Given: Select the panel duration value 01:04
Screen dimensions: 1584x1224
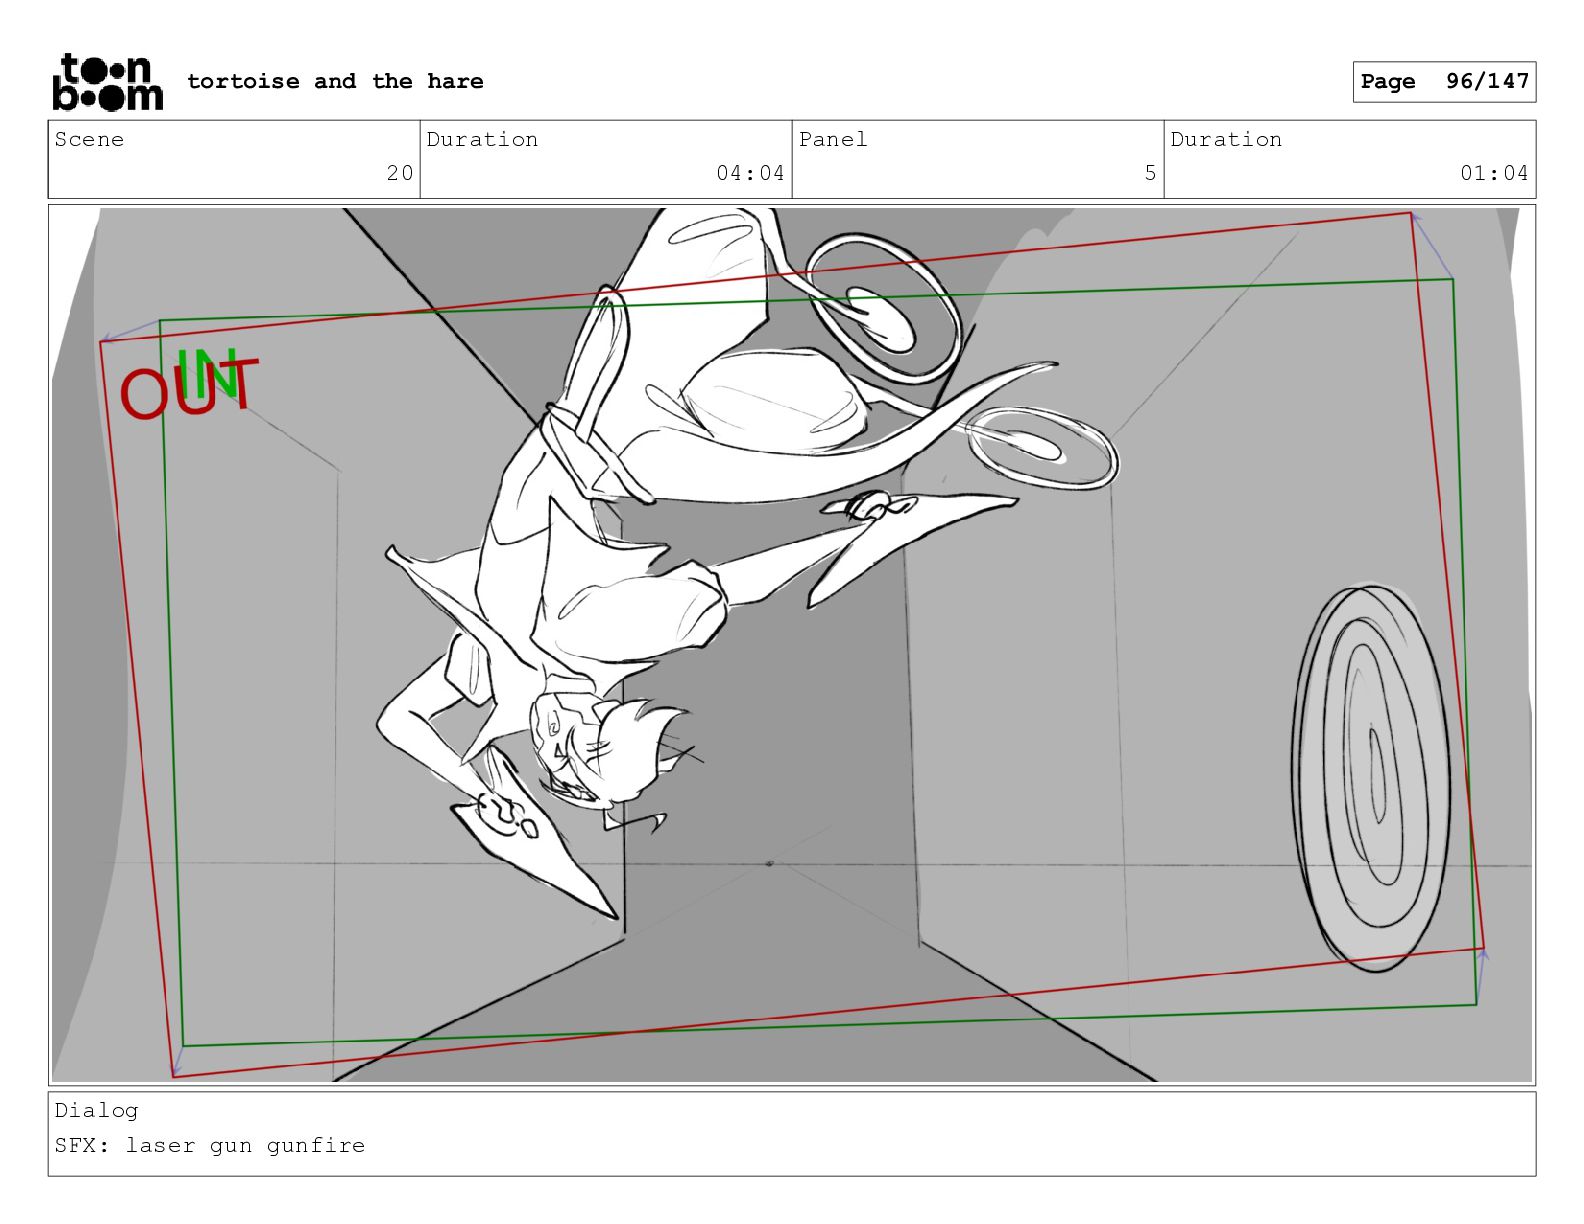Looking at the screenshot, I should pyautogui.click(x=1494, y=173).
